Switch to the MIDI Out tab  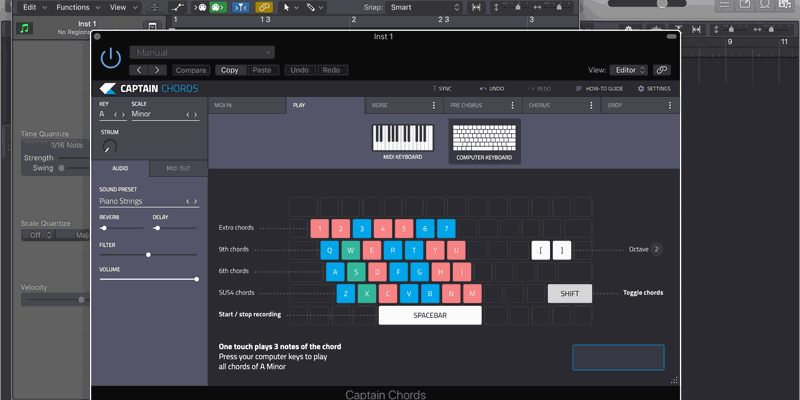(178, 169)
